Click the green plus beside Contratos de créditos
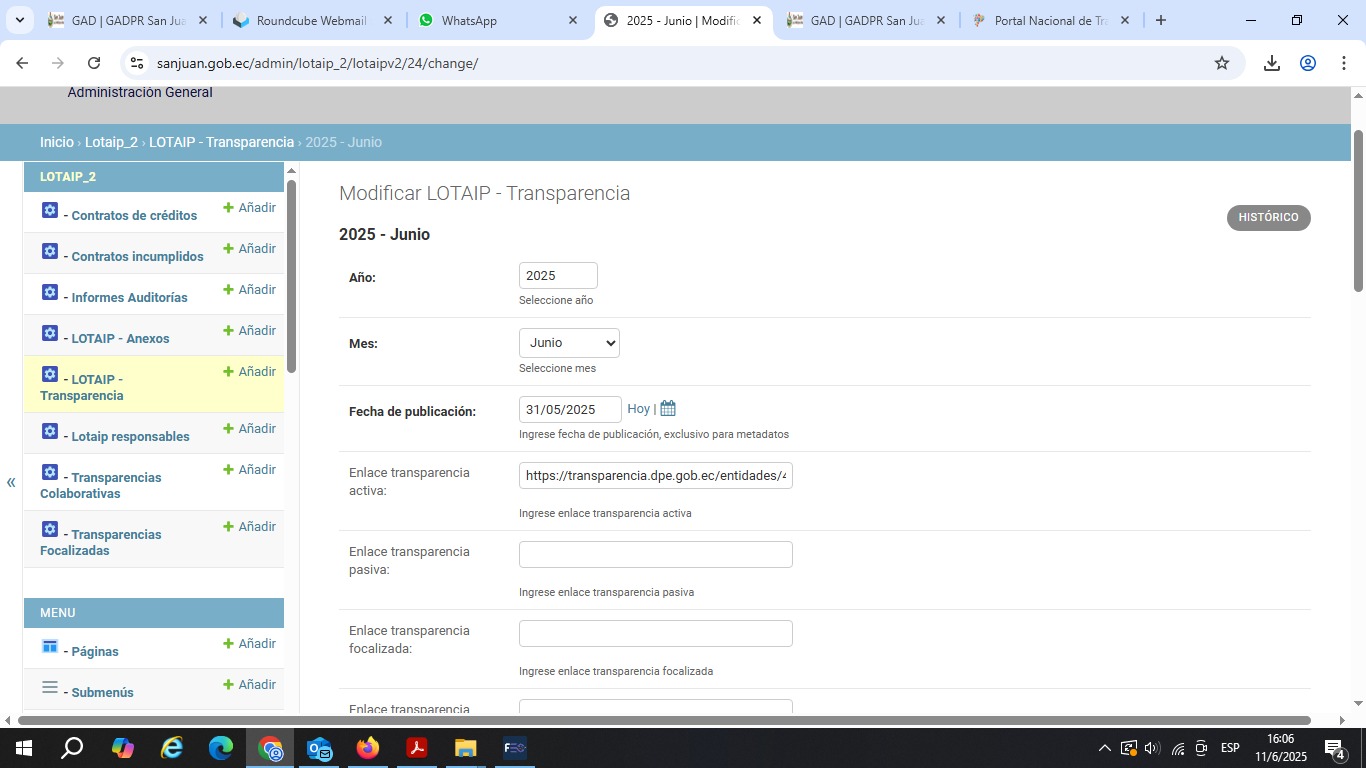Viewport: 1366px width, 768px height. pyautogui.click(x=228, y=208)
